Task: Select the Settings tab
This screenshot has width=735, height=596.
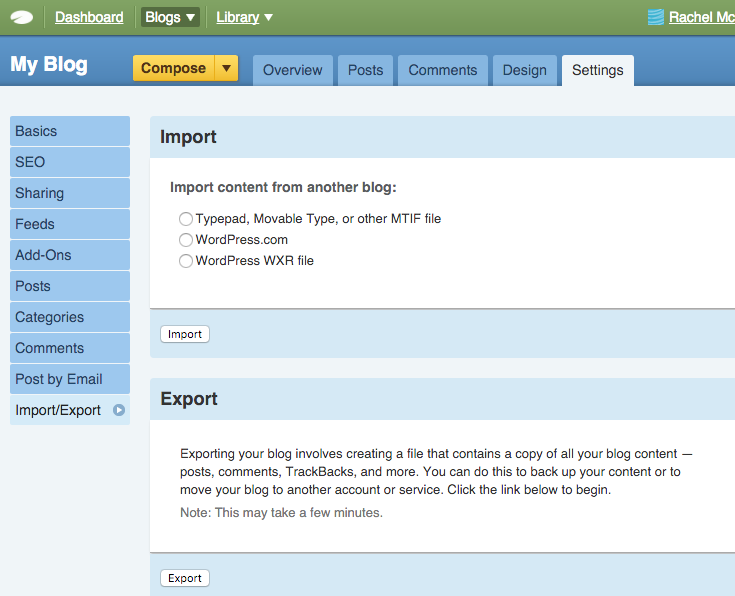Action: point(598,70)
